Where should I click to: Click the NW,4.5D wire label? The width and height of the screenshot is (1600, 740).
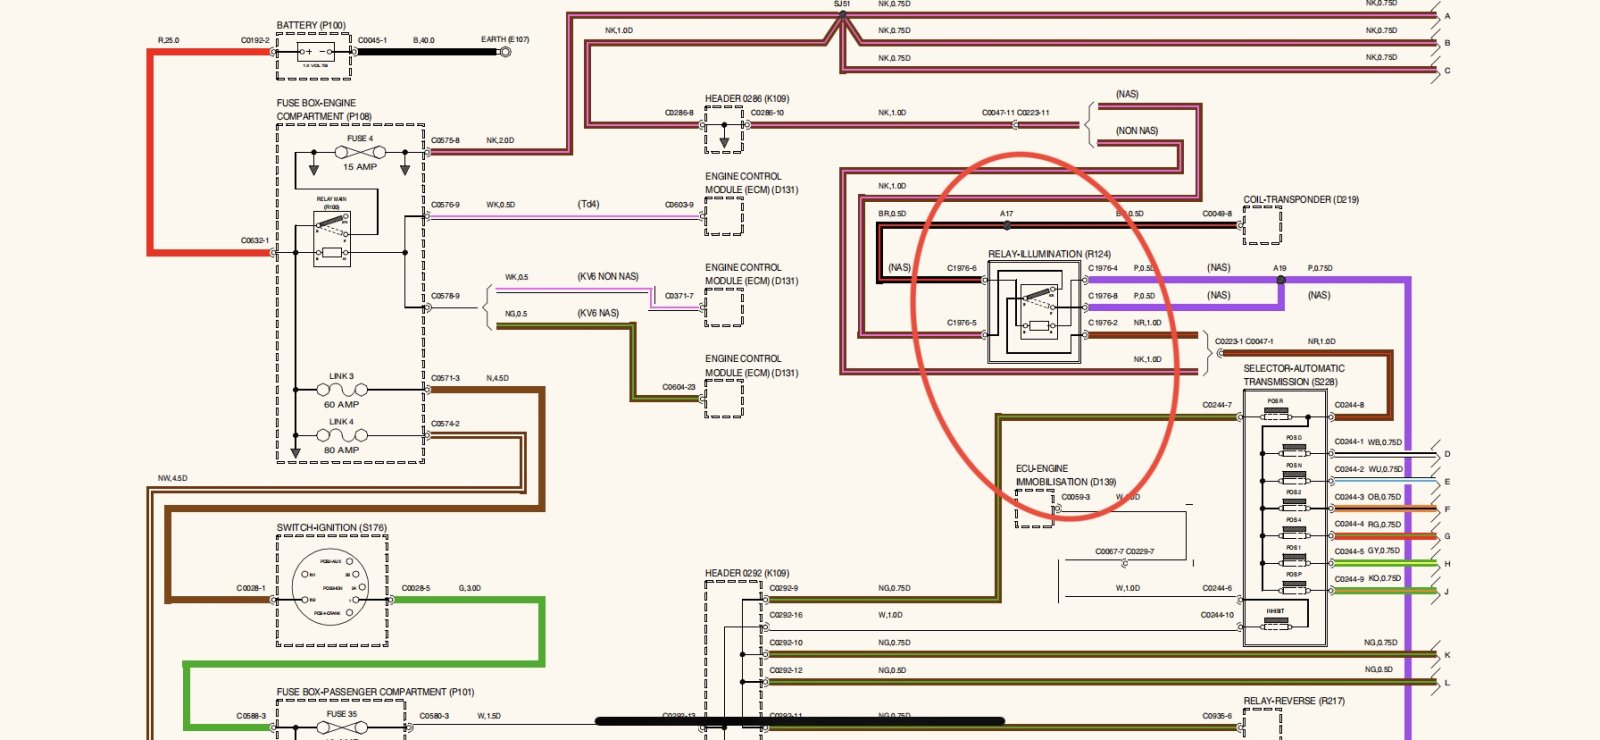172,478
